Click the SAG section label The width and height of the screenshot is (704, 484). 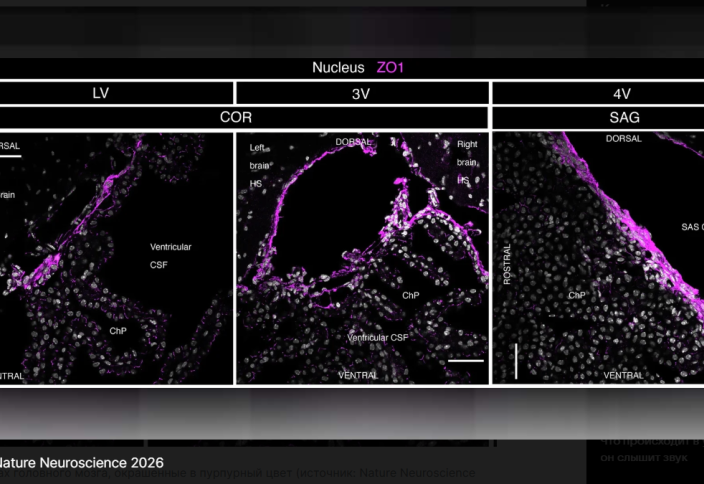click(622, 117)
